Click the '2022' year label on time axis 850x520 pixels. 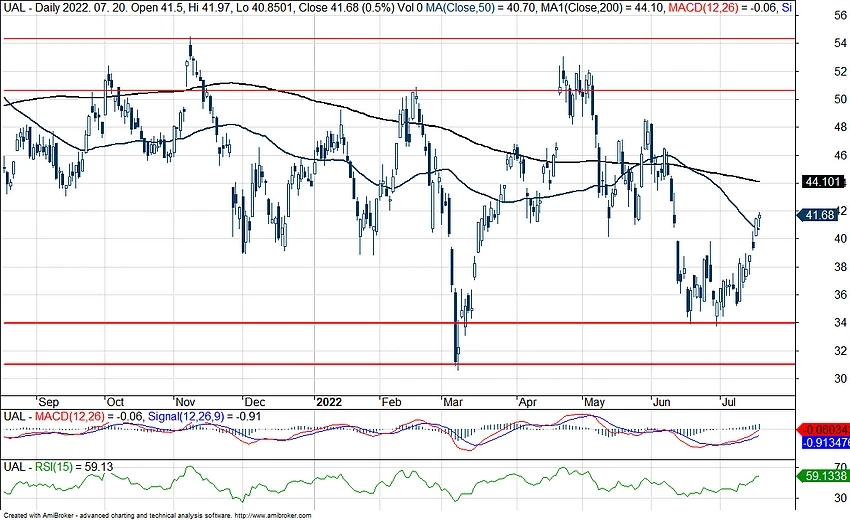click(x=329, y=402)
